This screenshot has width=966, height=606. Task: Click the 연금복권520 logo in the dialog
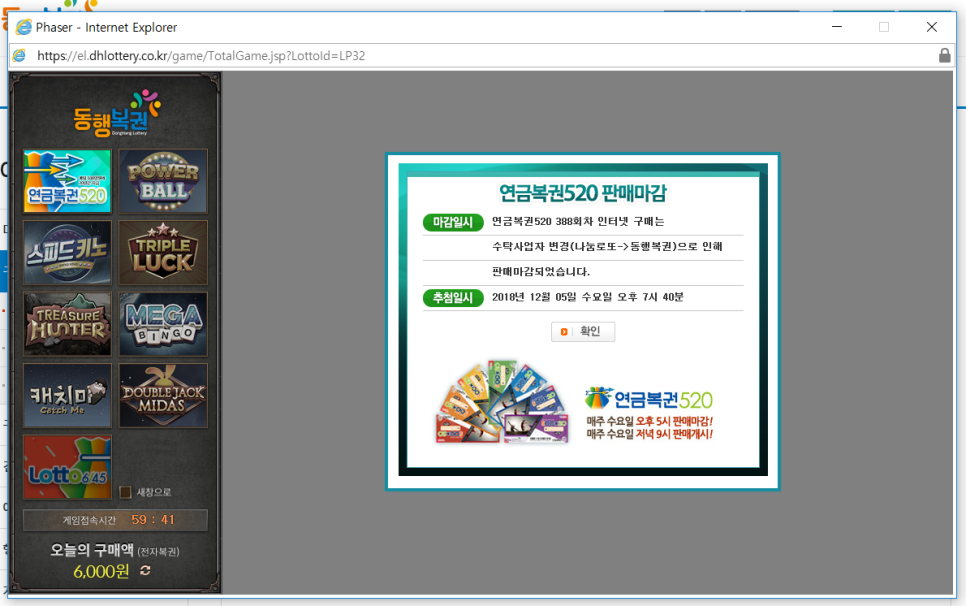pyautogui.click(x=649, y=399)
